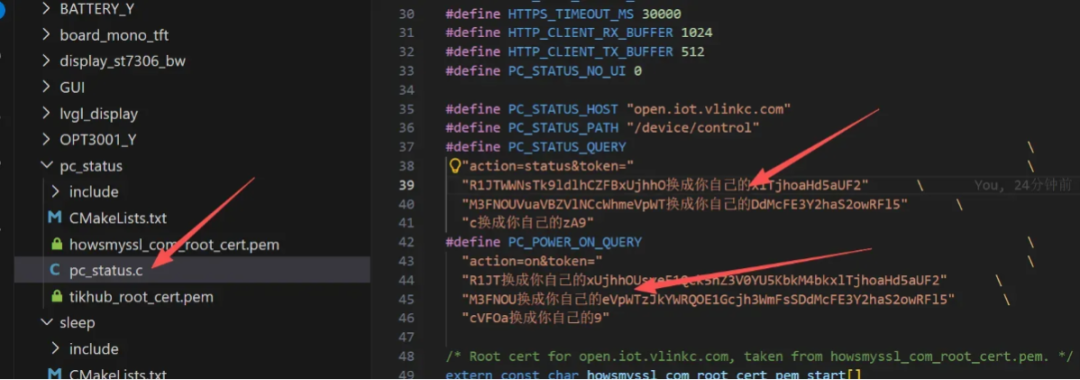Viewport: 1080px width, 380px height.
Task: Select the lvgl_display folder label
Action: [x=99, y=114]
